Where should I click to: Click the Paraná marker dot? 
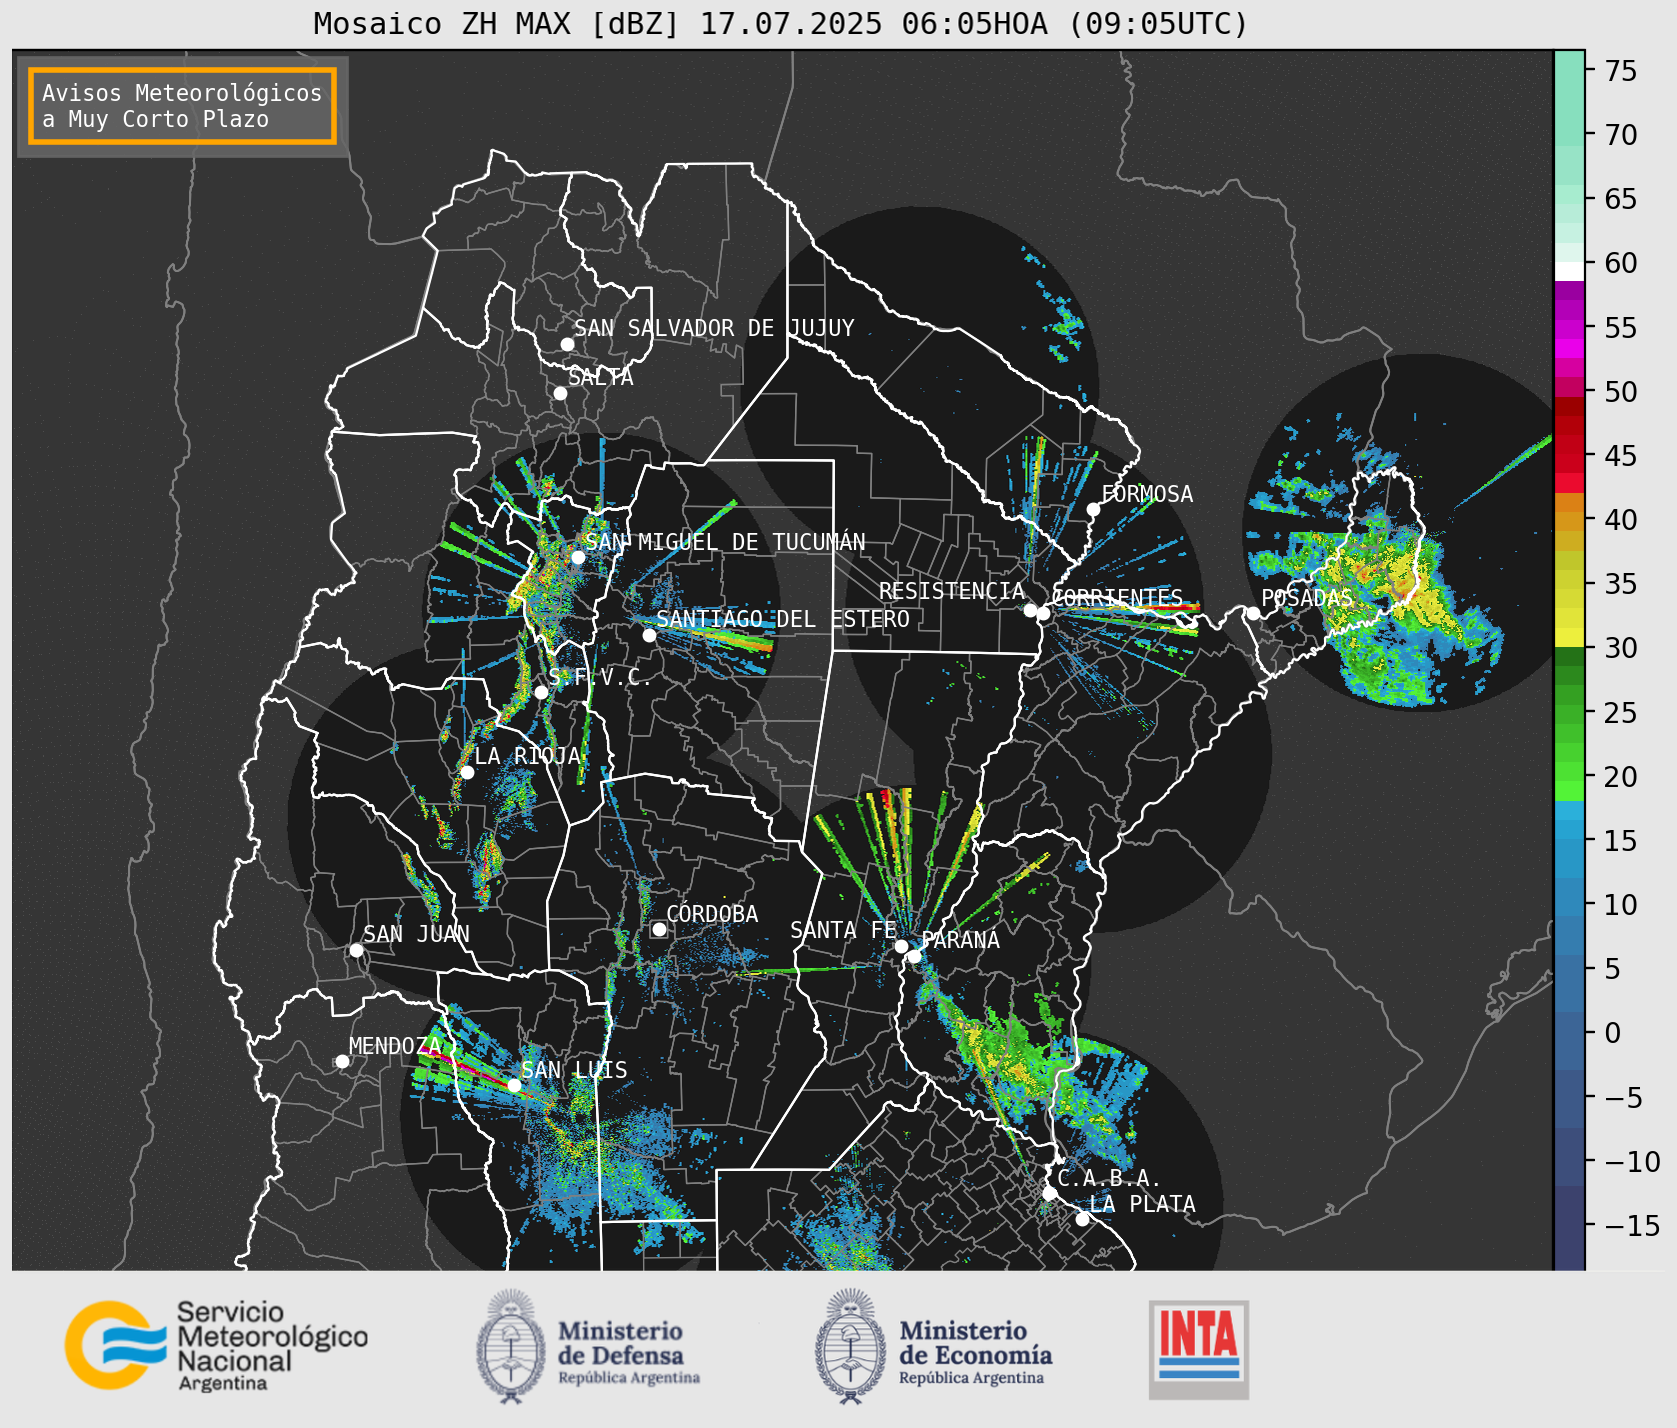pos(914,956)
